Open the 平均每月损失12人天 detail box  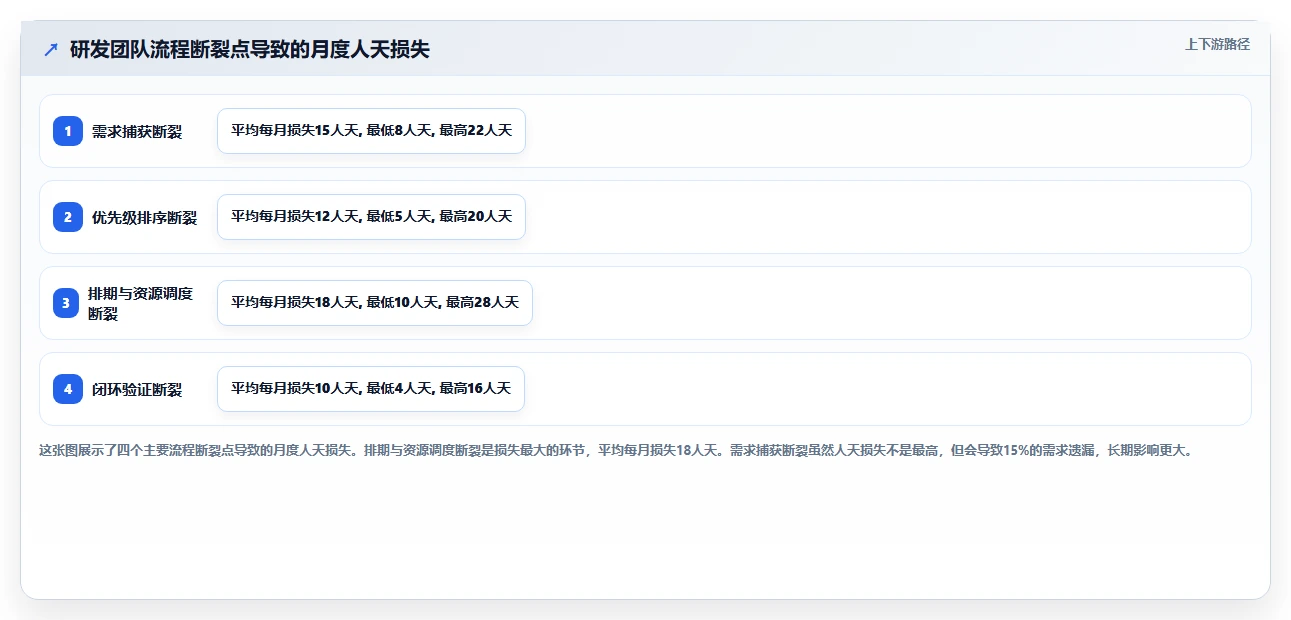(x=371, y=217)
